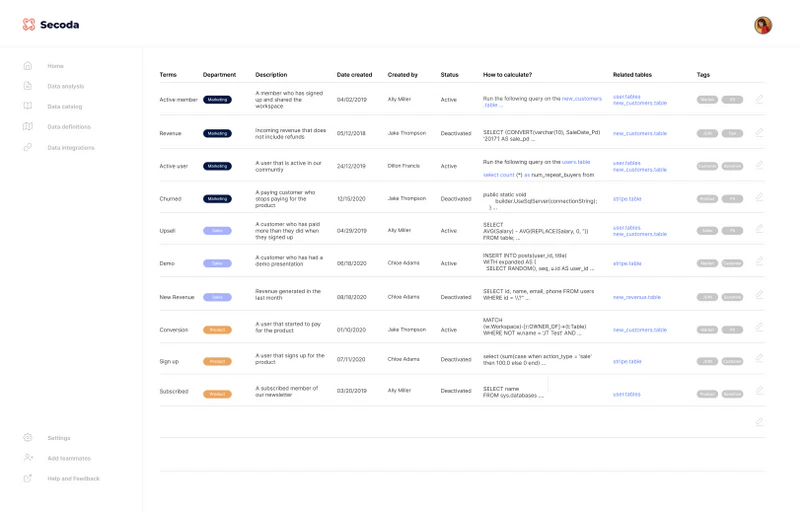This screenshot has width=800, height=513.
Task: Edit the Demo row with pencil icon
Action: coord(759,262)
